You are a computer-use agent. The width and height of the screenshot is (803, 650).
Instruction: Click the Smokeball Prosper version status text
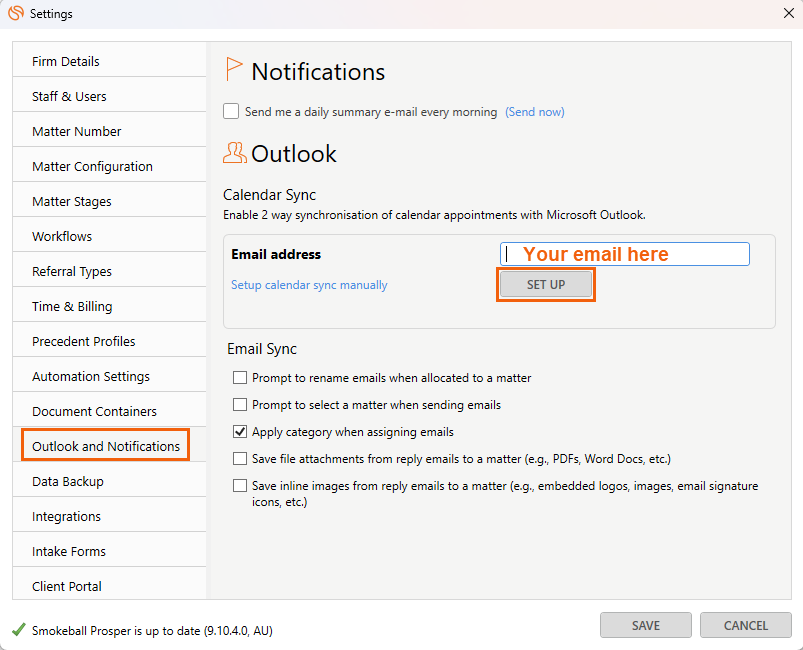tap(152, 631)
